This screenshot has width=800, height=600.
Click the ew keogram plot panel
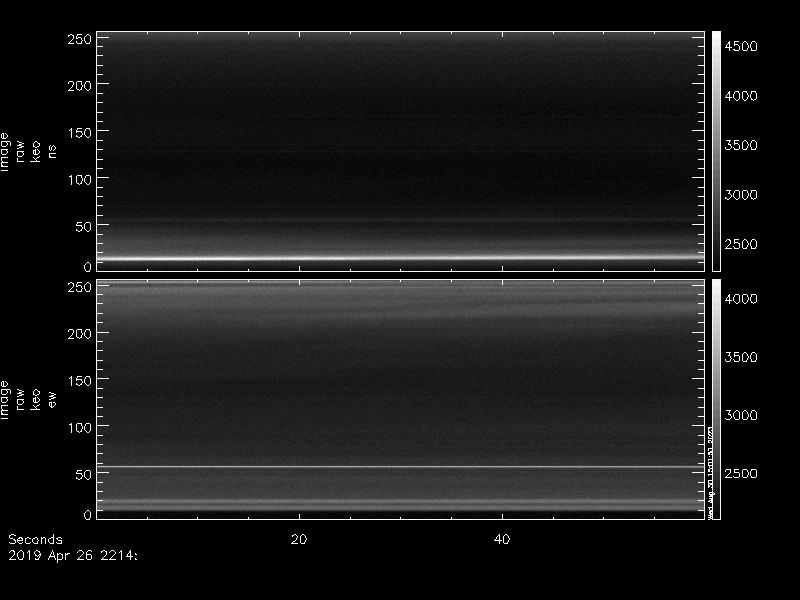pyautogui.click(x=401, y=399)
